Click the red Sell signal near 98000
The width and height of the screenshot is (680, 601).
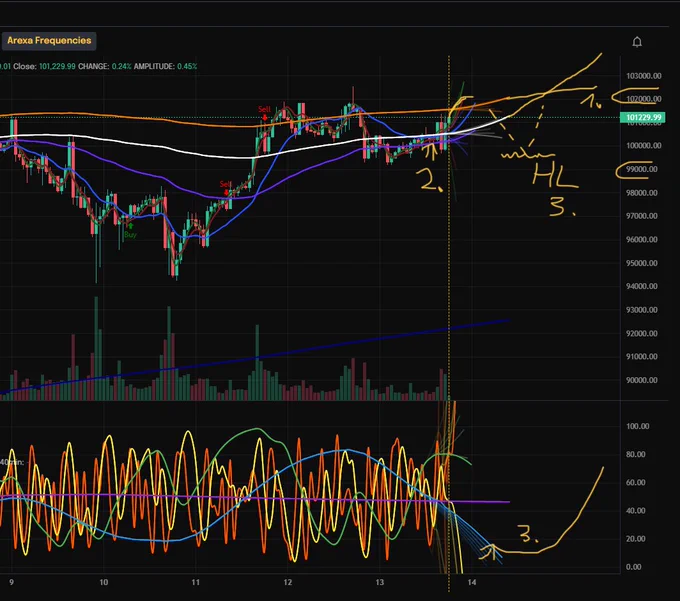[x=225, y=186]
